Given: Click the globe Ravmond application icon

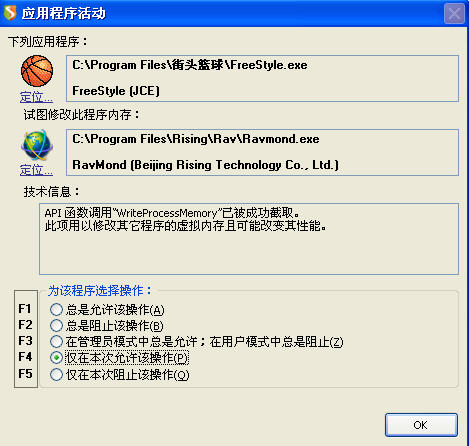Looking at the screenshot, I should click(37, 145).
